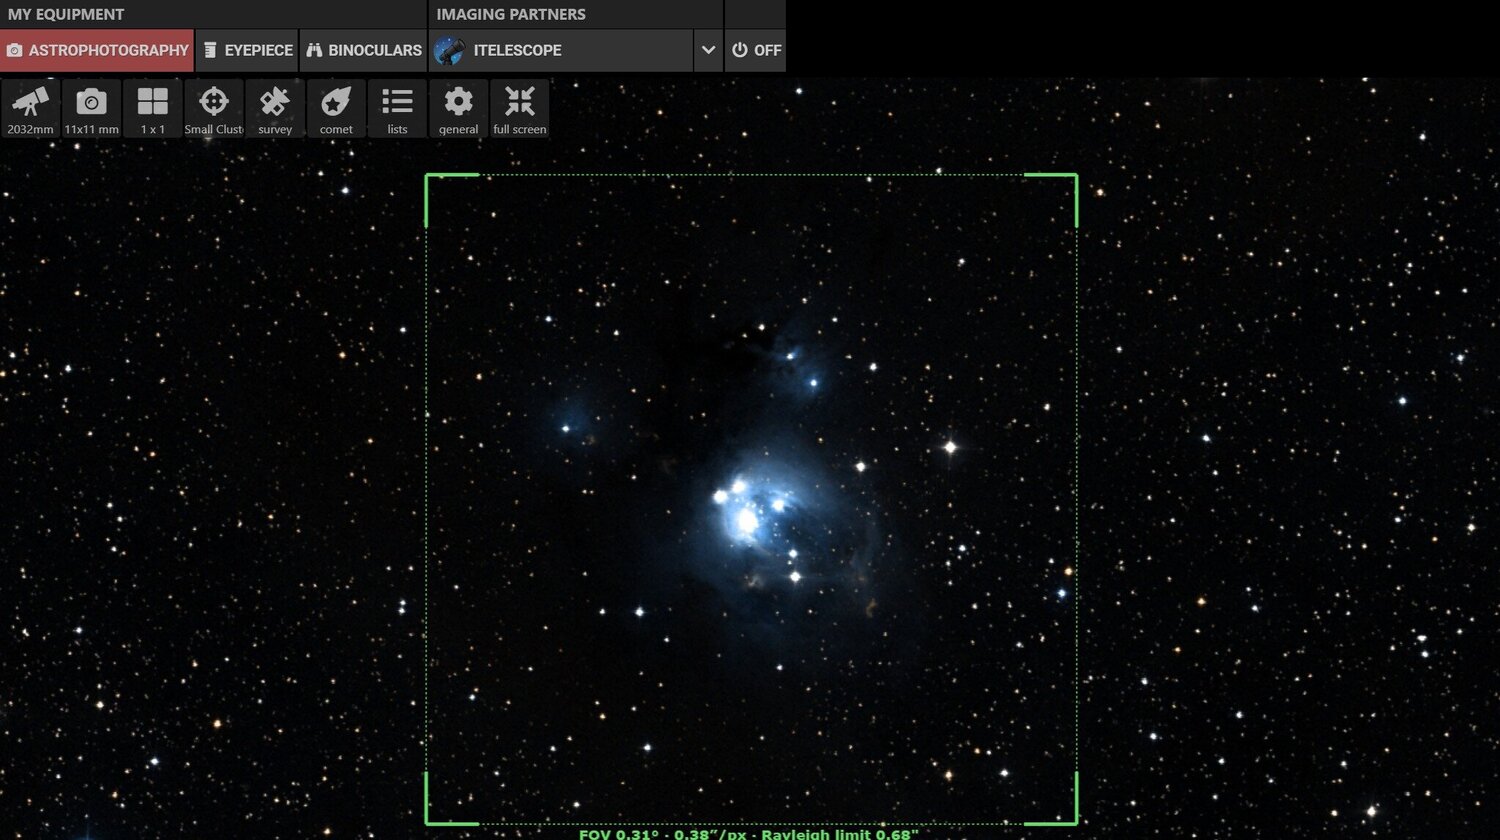Toggle imaging partners OFF
The height and width of the screenshot is (840, 1500).
click(755, 49)
